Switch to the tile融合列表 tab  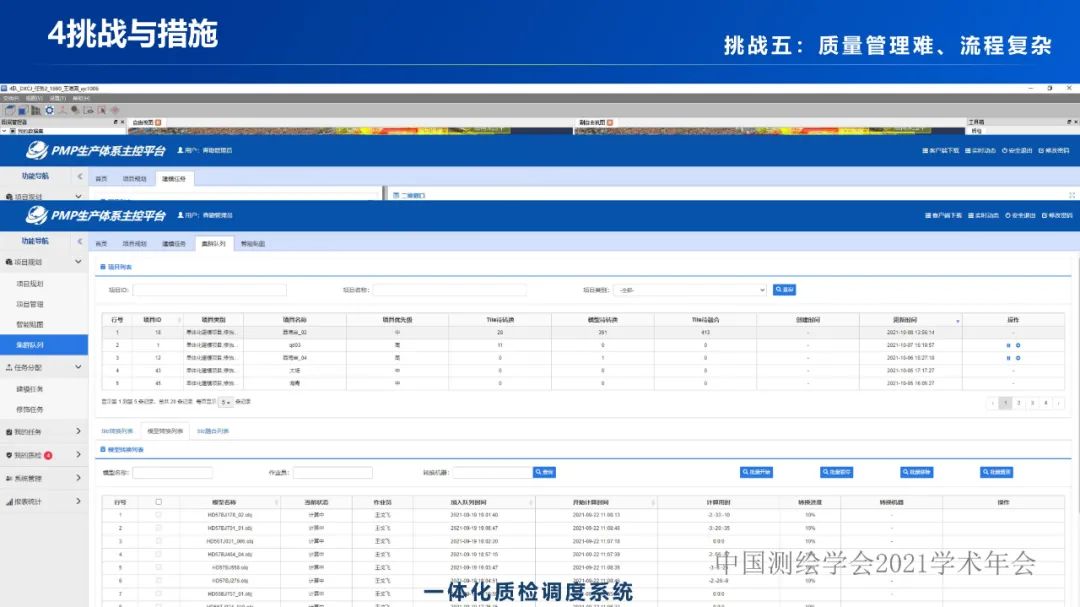coord(211,431)
